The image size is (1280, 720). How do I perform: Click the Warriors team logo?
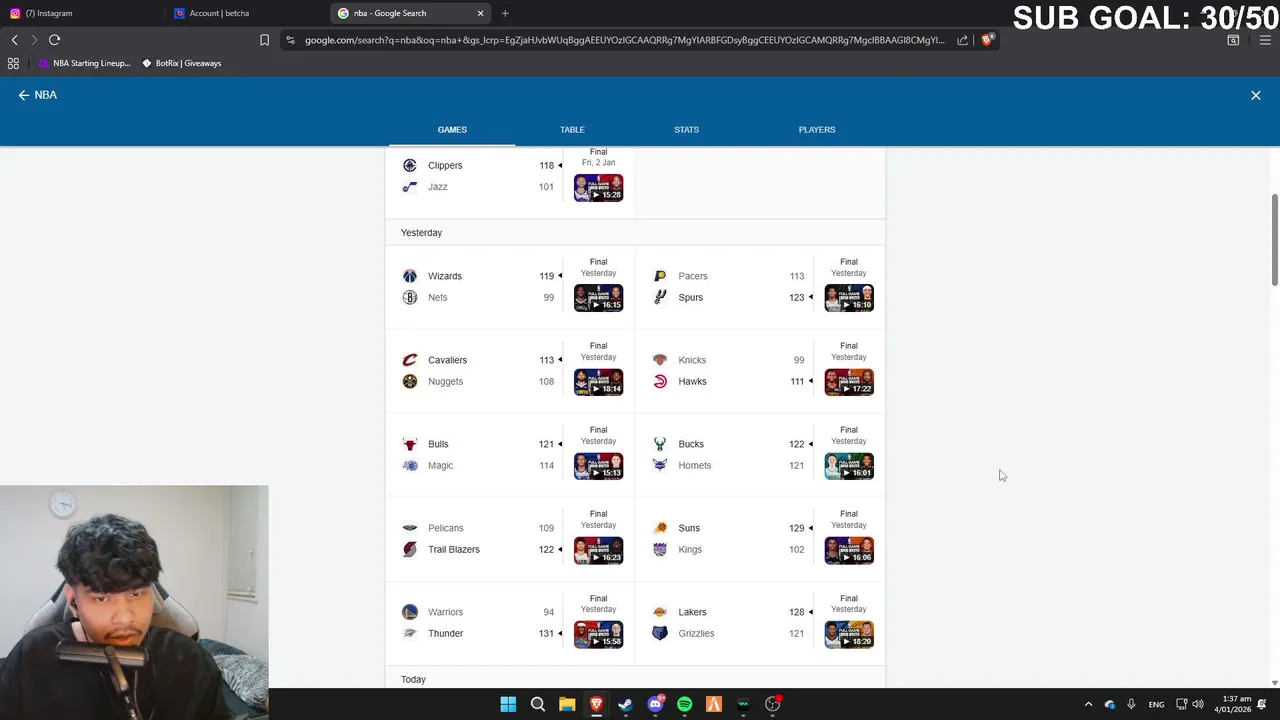point(409,612)
